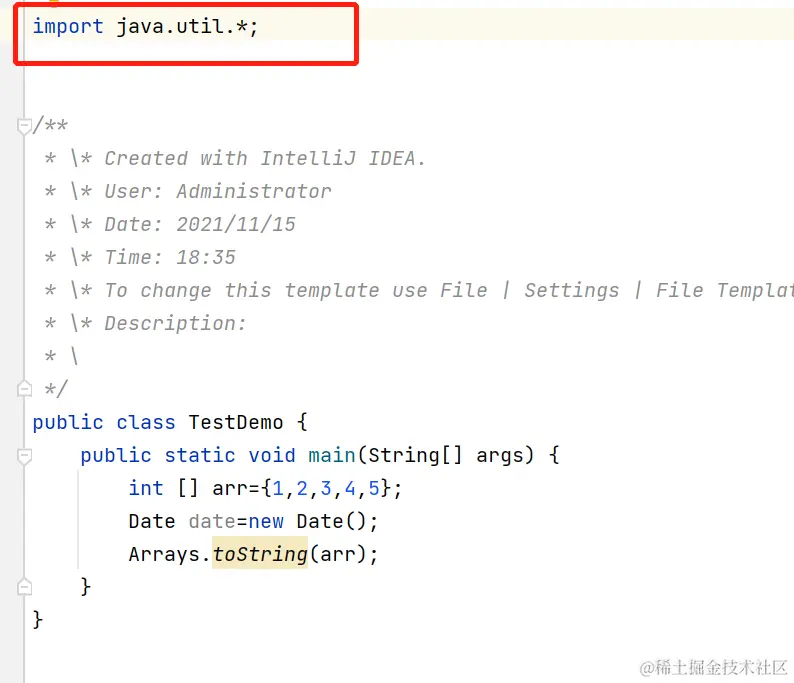Click the comment 'Created with IntelliJ IDEA.'

[x=265, y=158]
